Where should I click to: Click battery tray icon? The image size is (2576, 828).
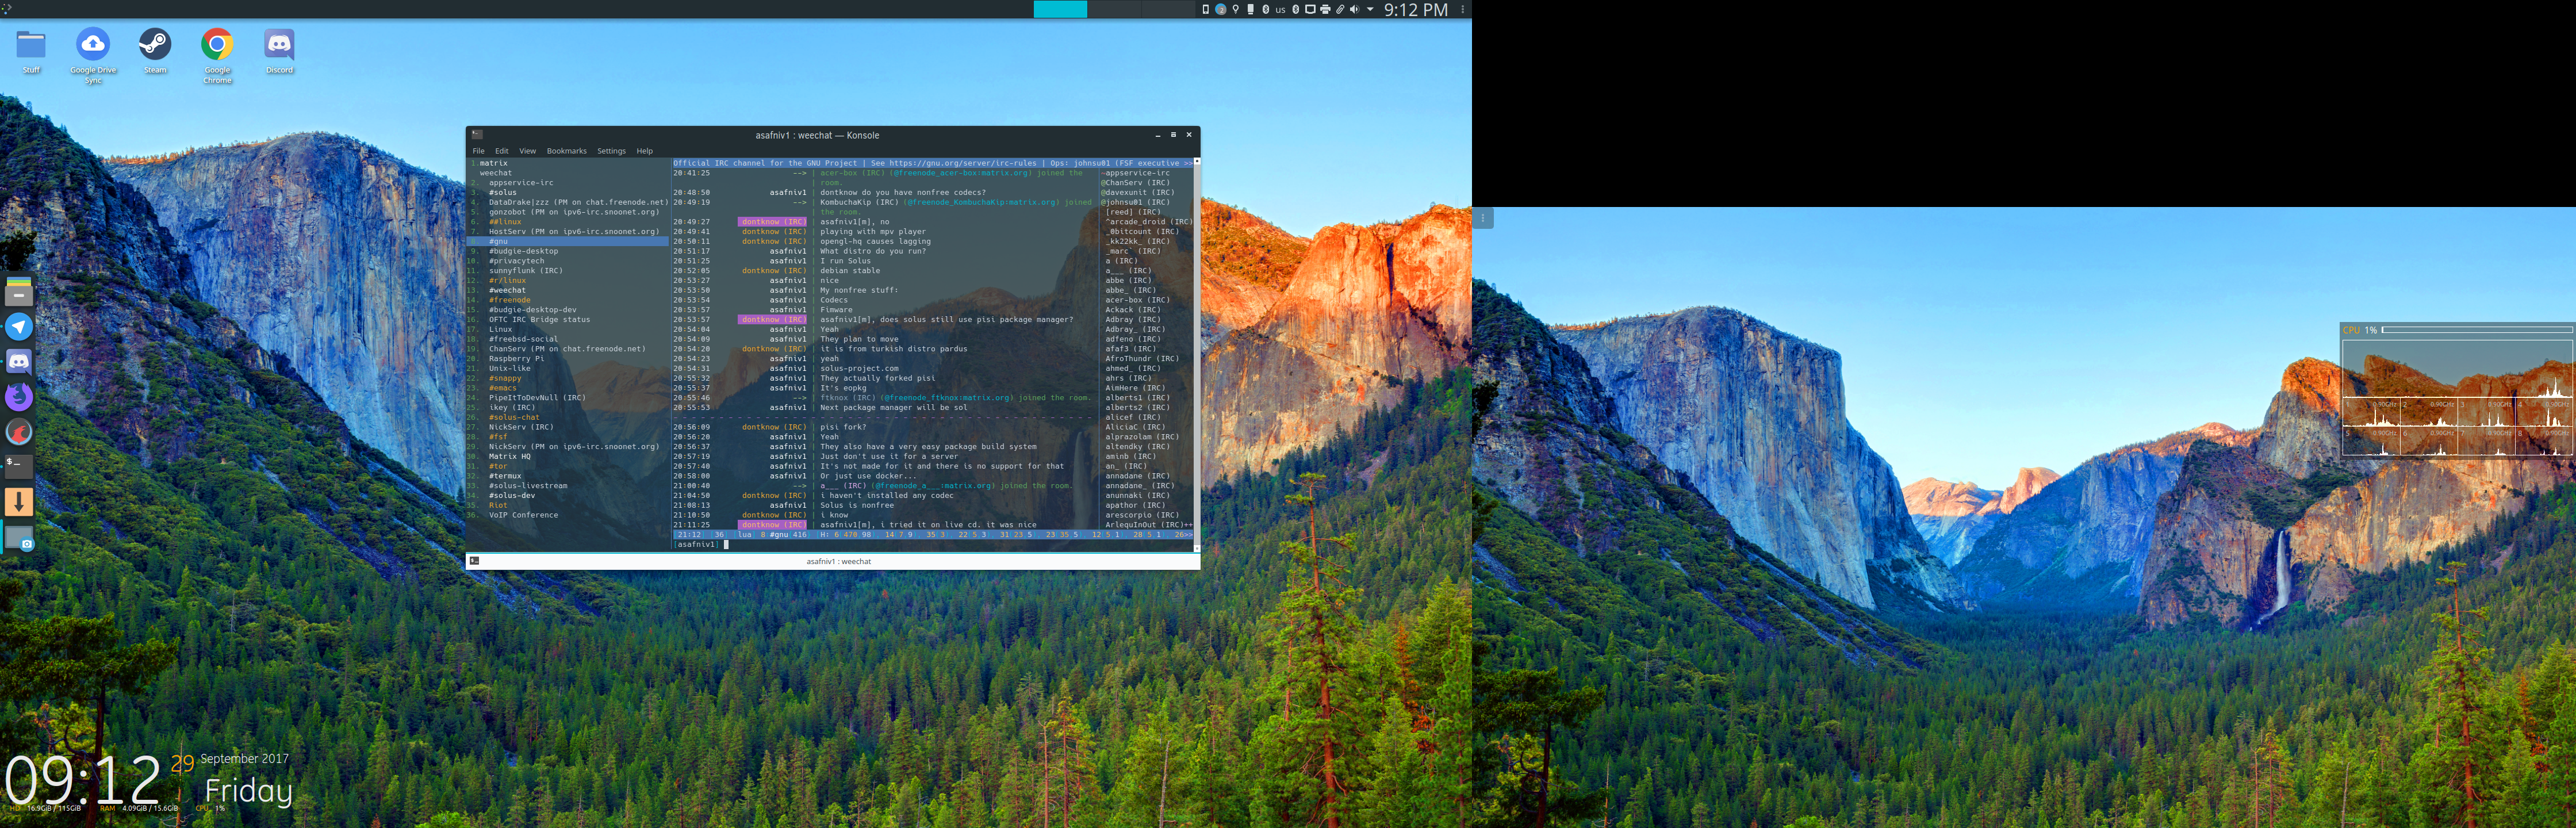tap(1250, 9)
